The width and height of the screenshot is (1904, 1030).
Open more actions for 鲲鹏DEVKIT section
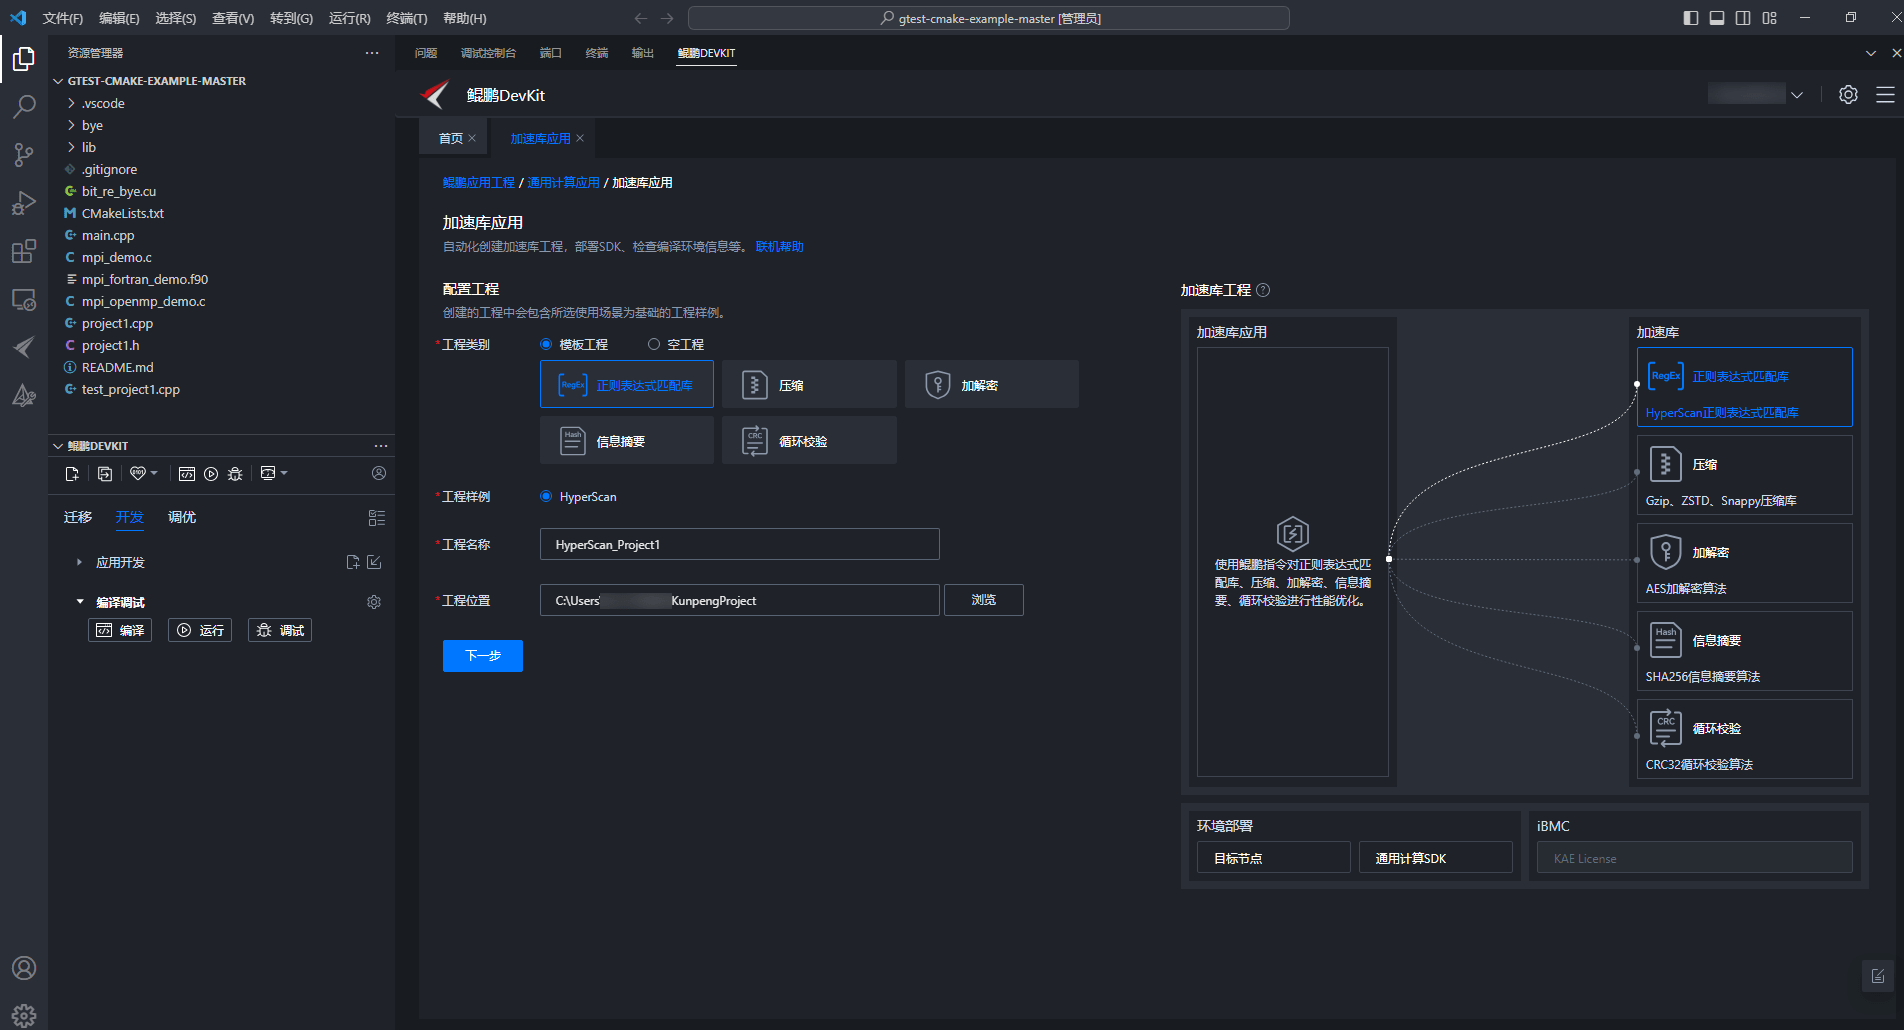tap(381, 446)
